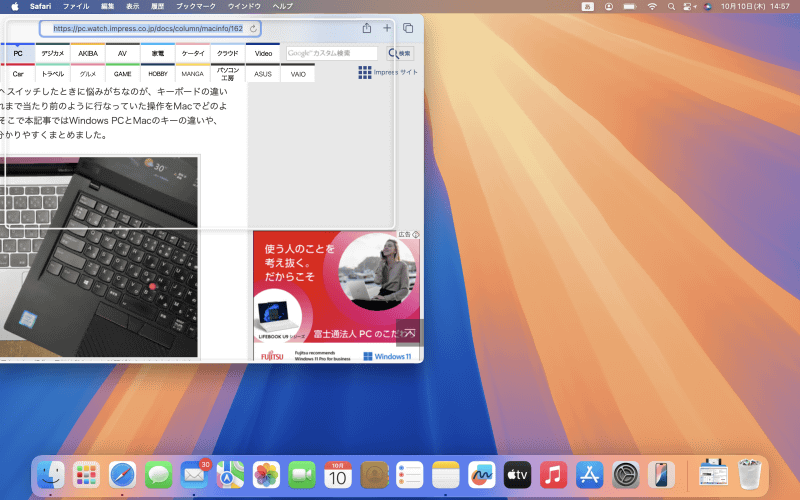Launch Notes from the Dock
800x500 pixels.
tap(445, 475)
